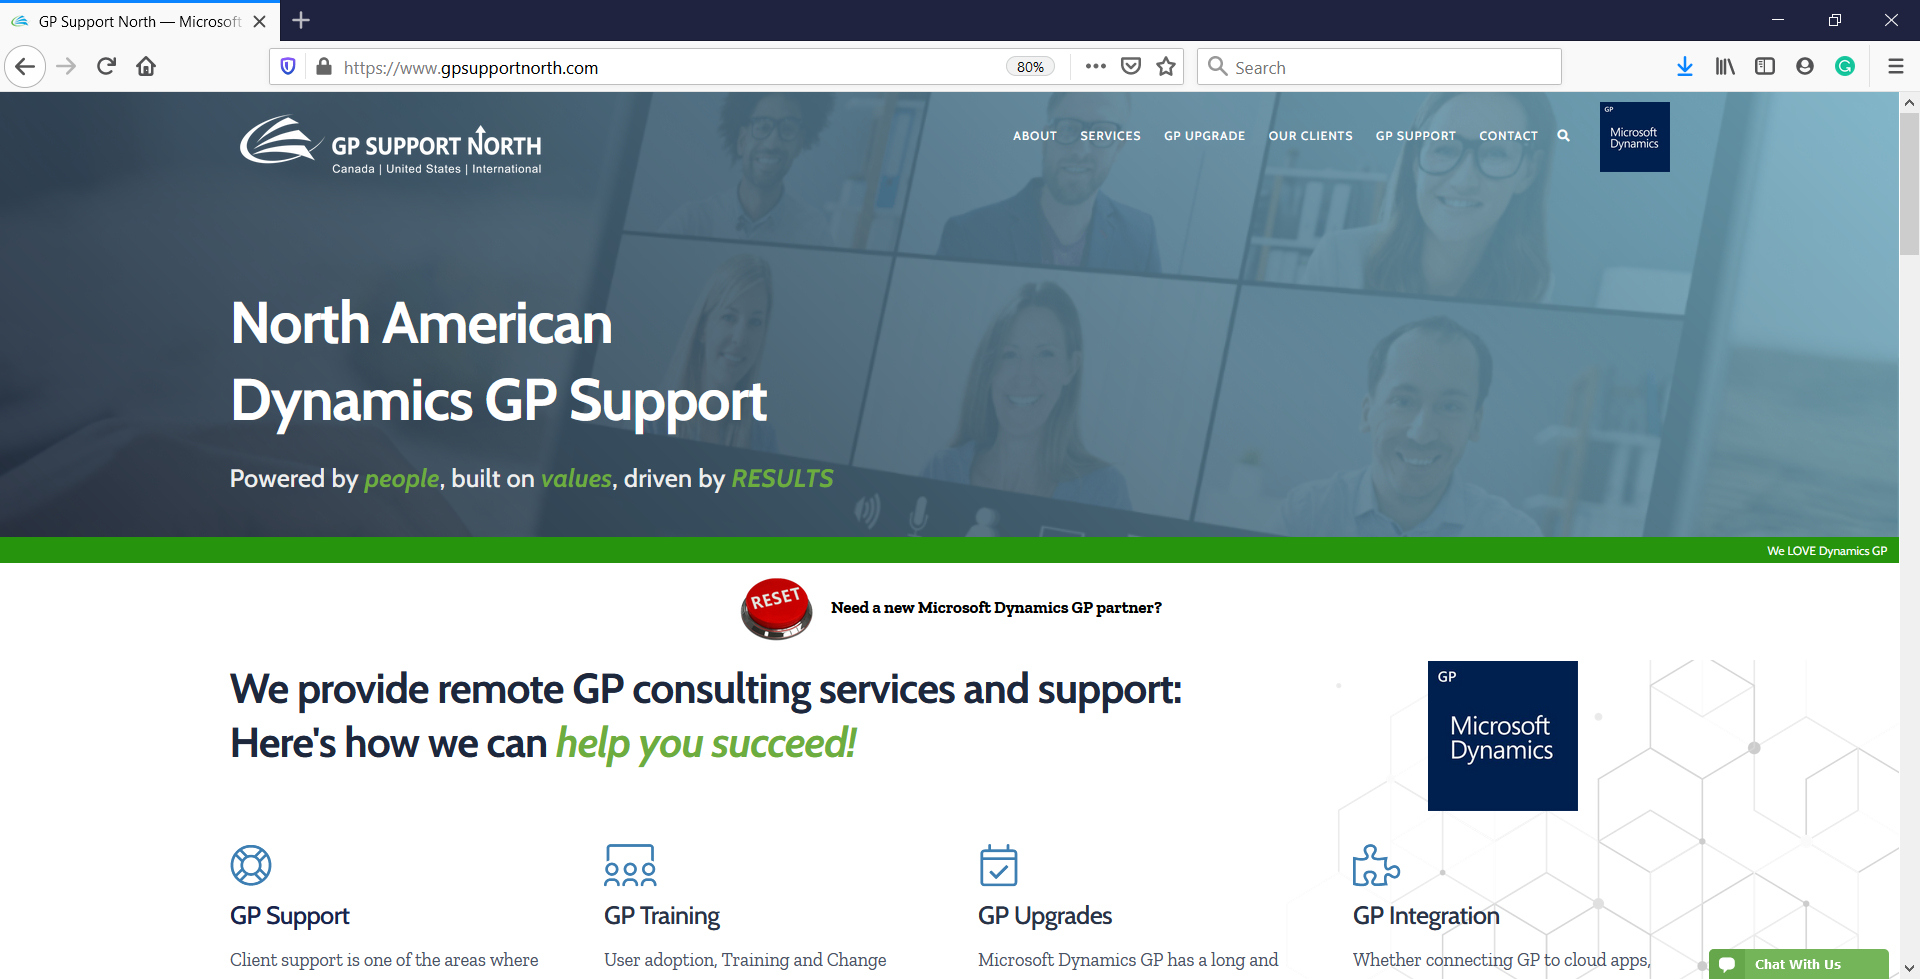The width and height of the screenshot is (1920, 979).
Task: Bookmark this page with the star icon
Action: tap(1166, 67)
